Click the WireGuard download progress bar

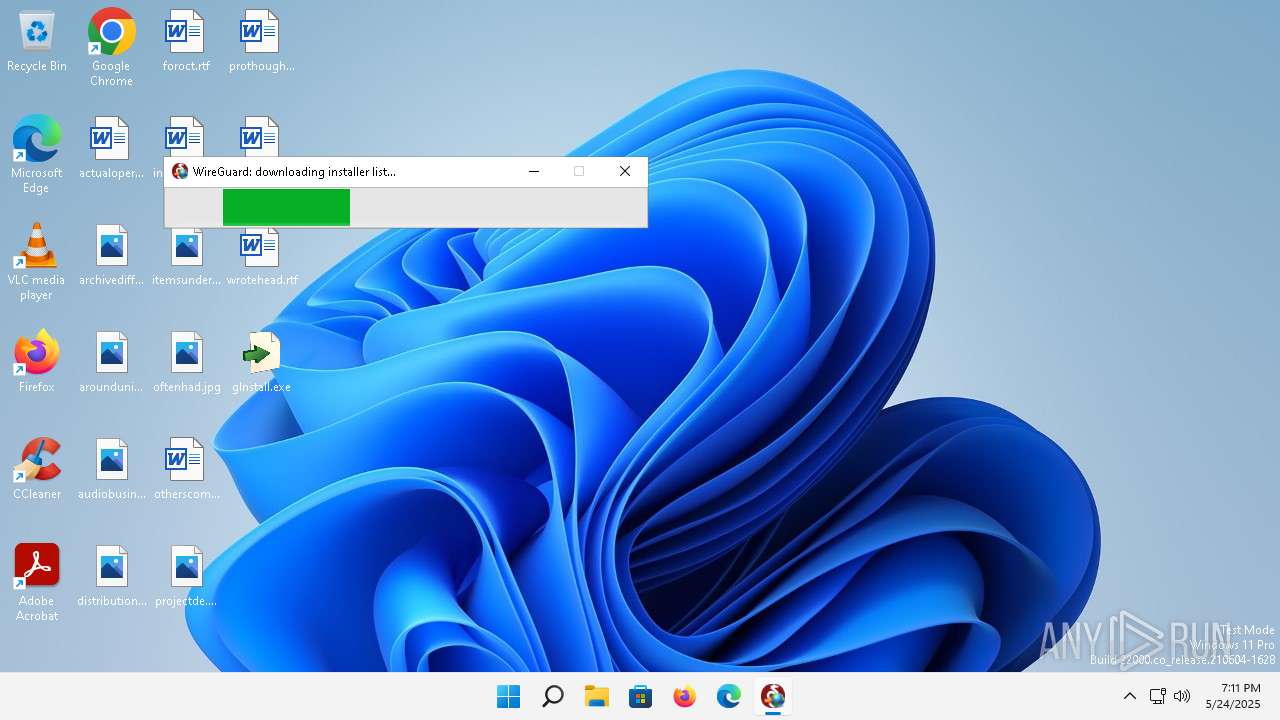click(406, 207)
